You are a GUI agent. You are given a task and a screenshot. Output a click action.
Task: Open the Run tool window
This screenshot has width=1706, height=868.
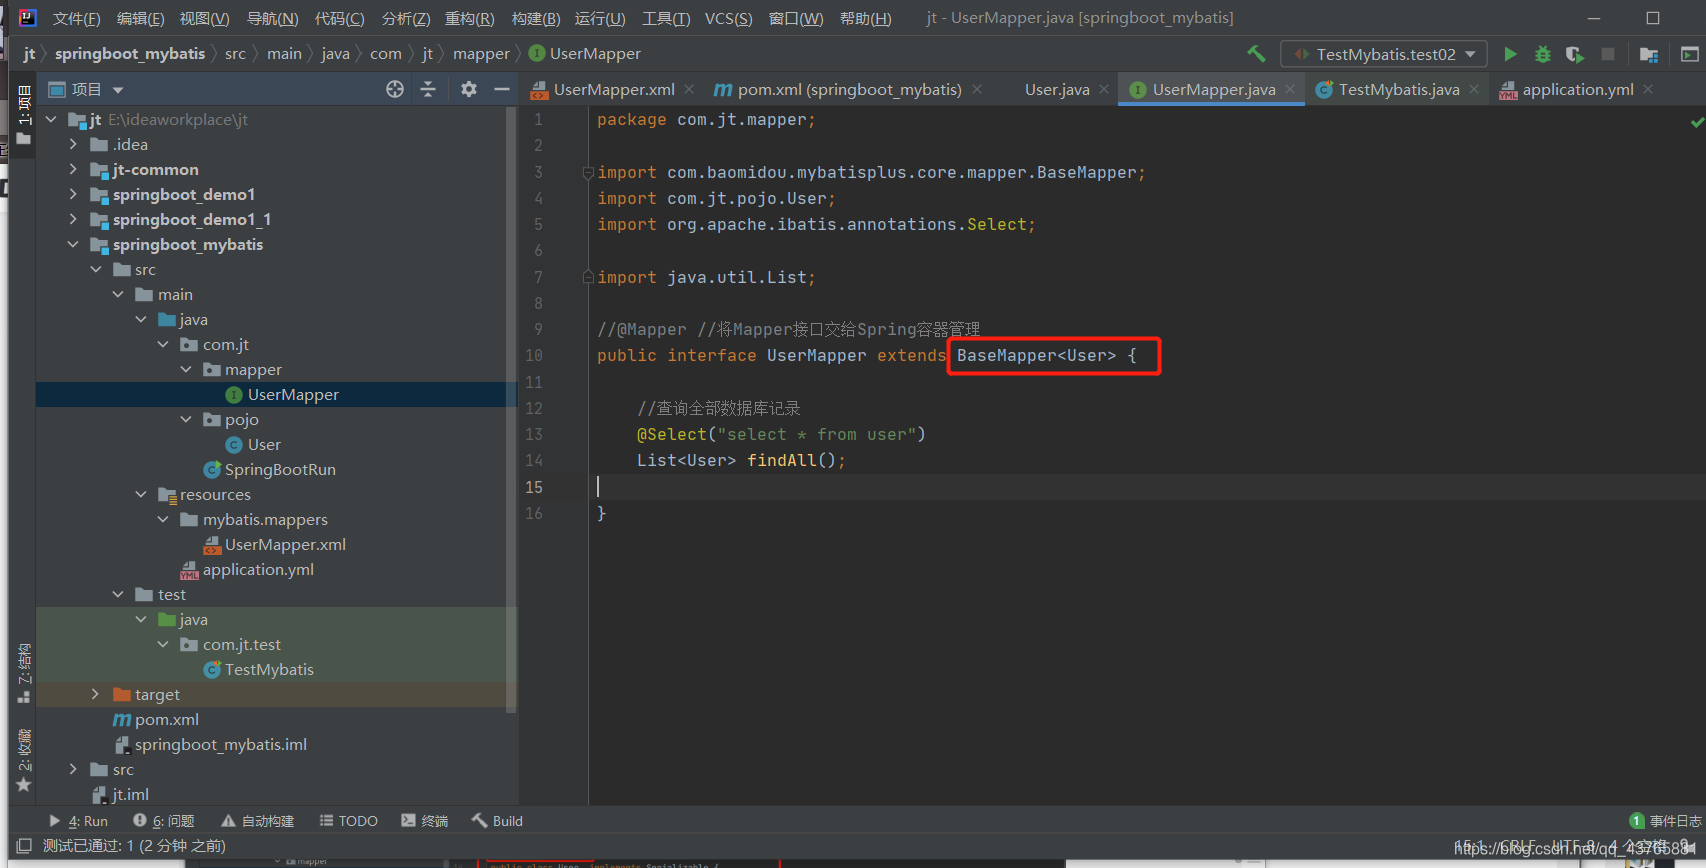[x=79, y=821]
